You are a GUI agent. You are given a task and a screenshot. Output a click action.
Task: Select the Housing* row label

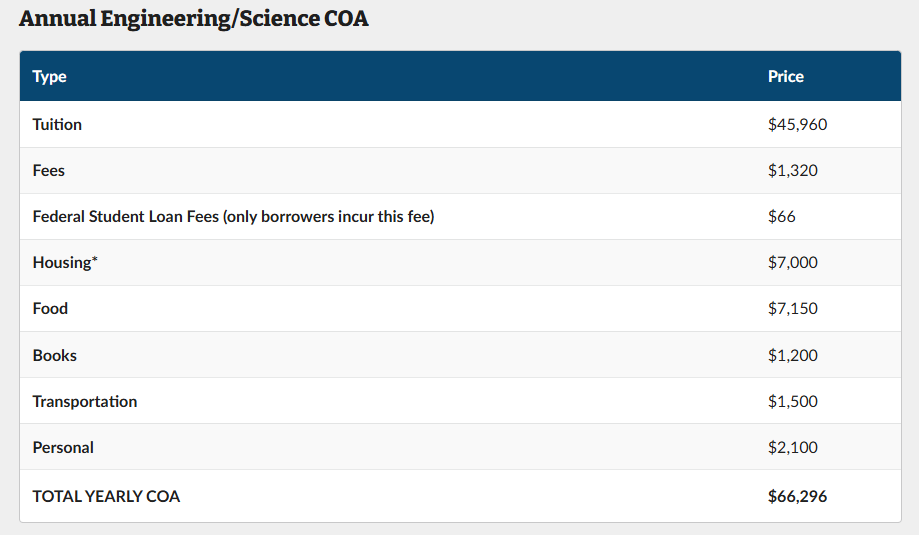tap(66, 263)
